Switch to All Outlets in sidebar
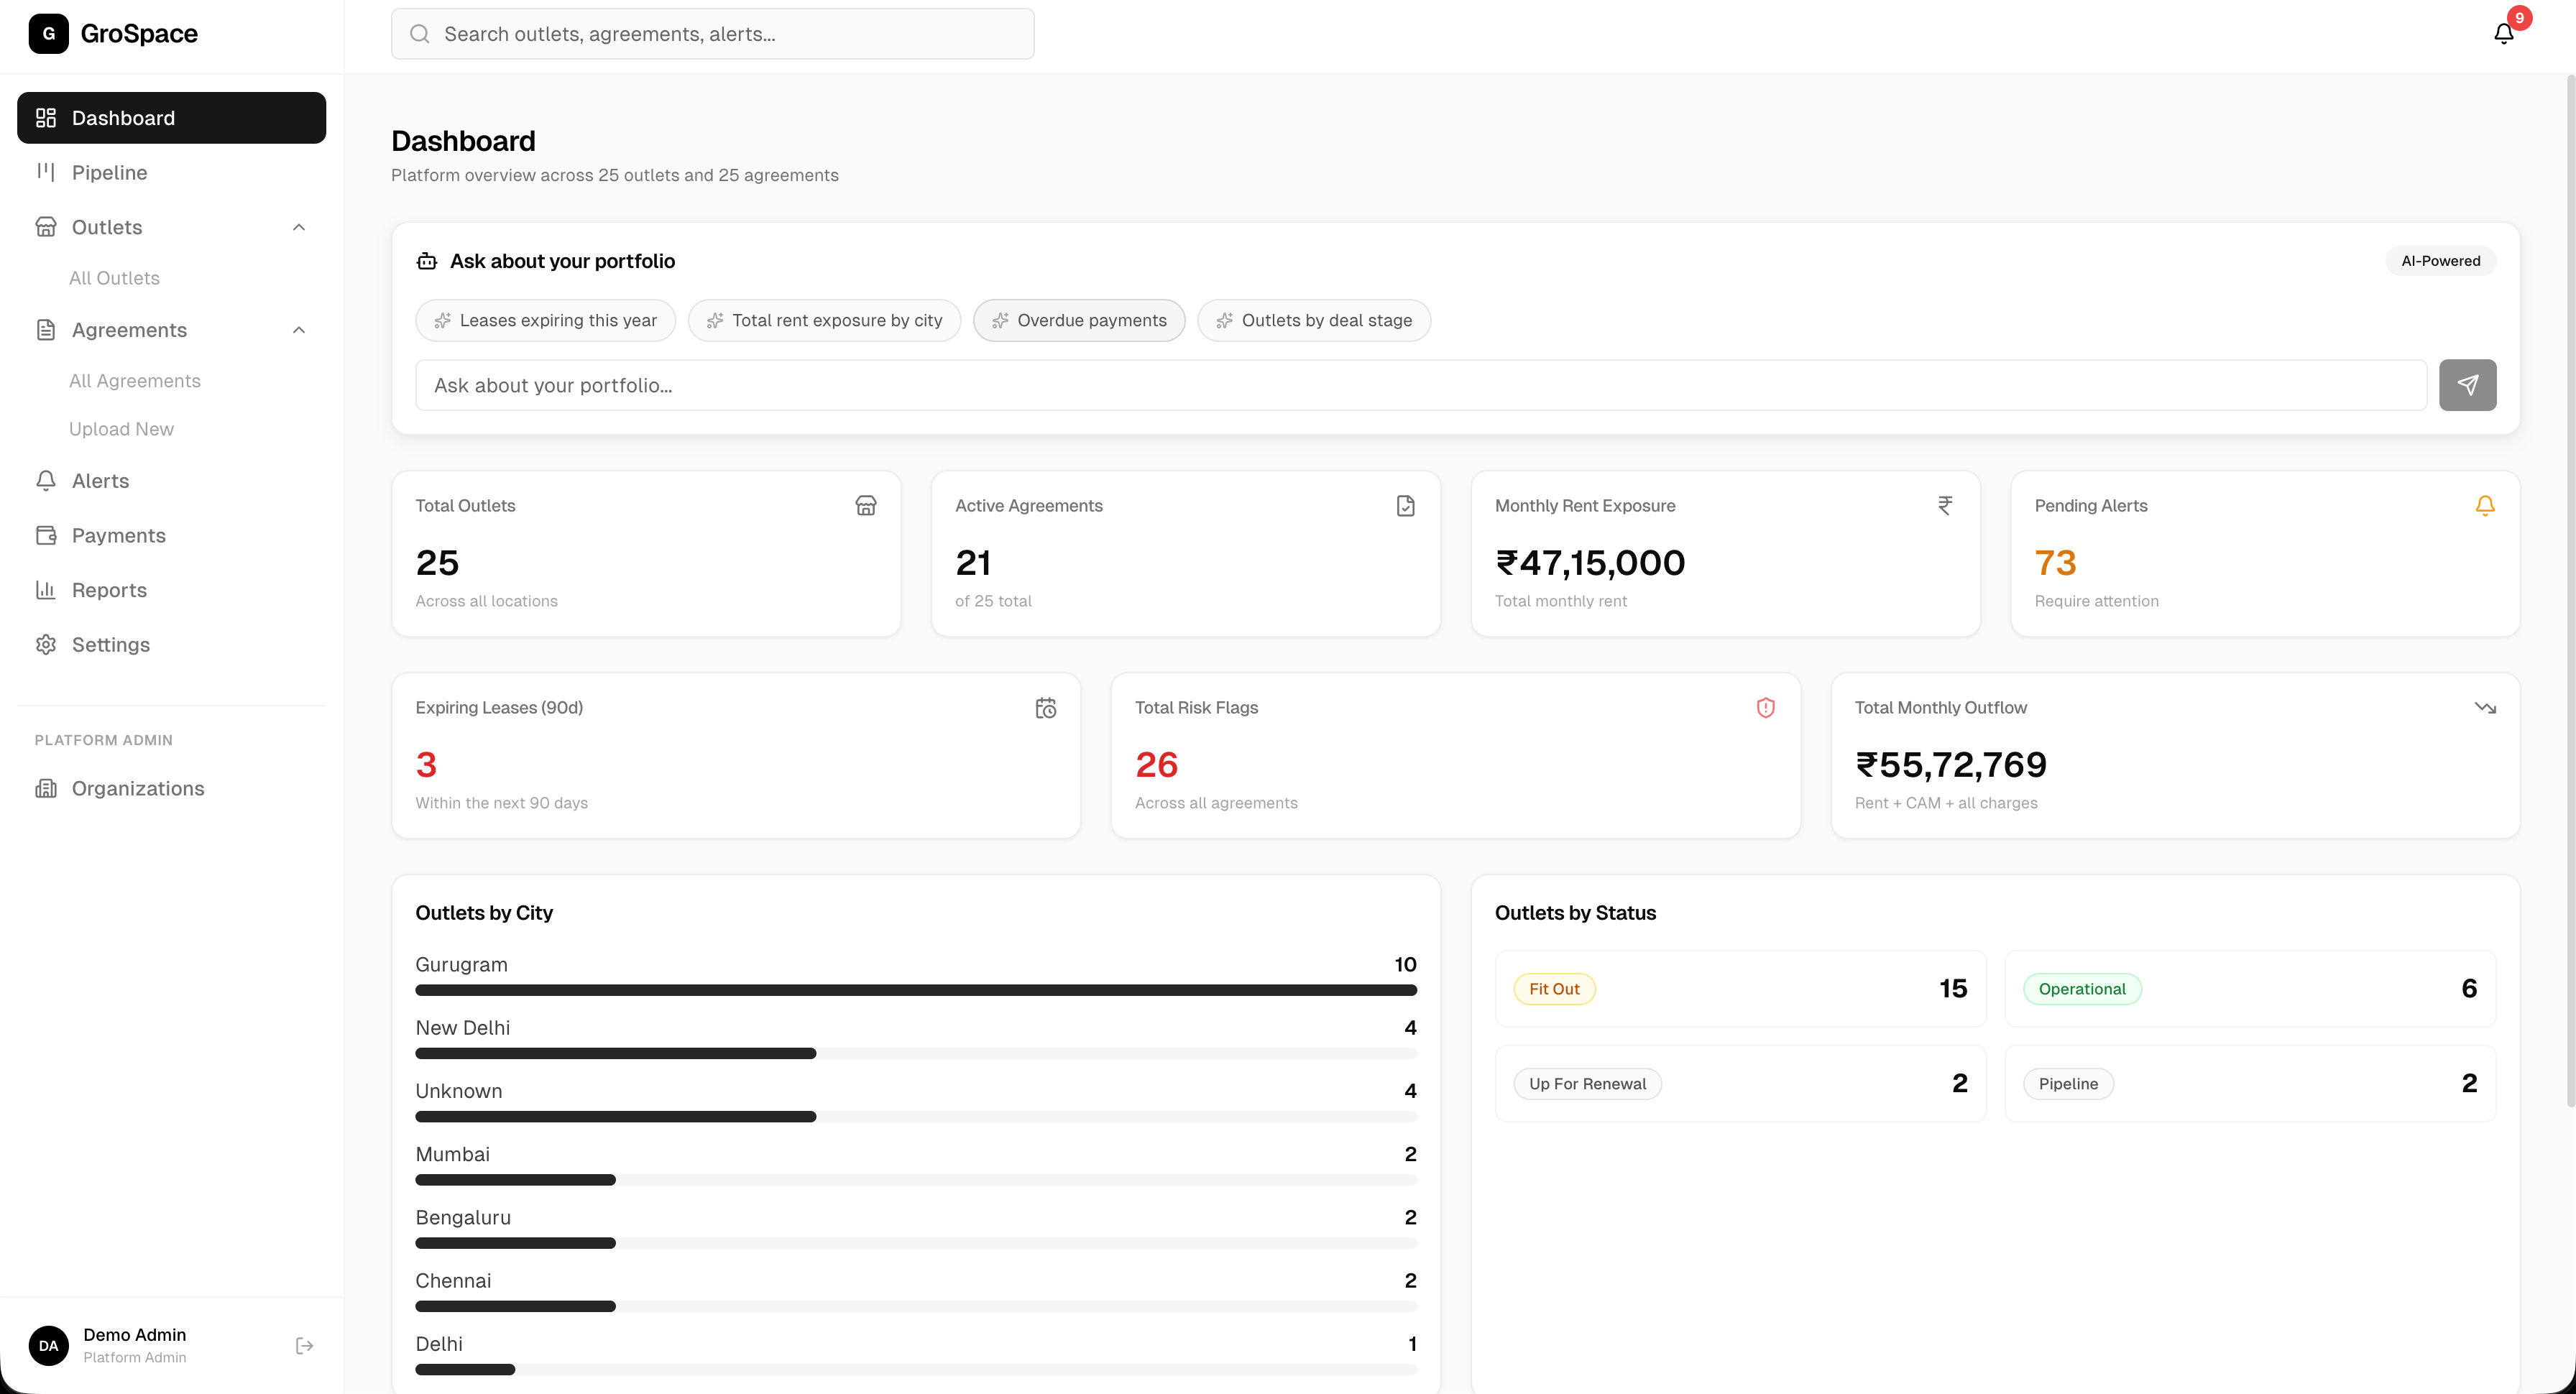Image resolution: width=2576 pixels, height=1394 pixels. tap(114, 278)
